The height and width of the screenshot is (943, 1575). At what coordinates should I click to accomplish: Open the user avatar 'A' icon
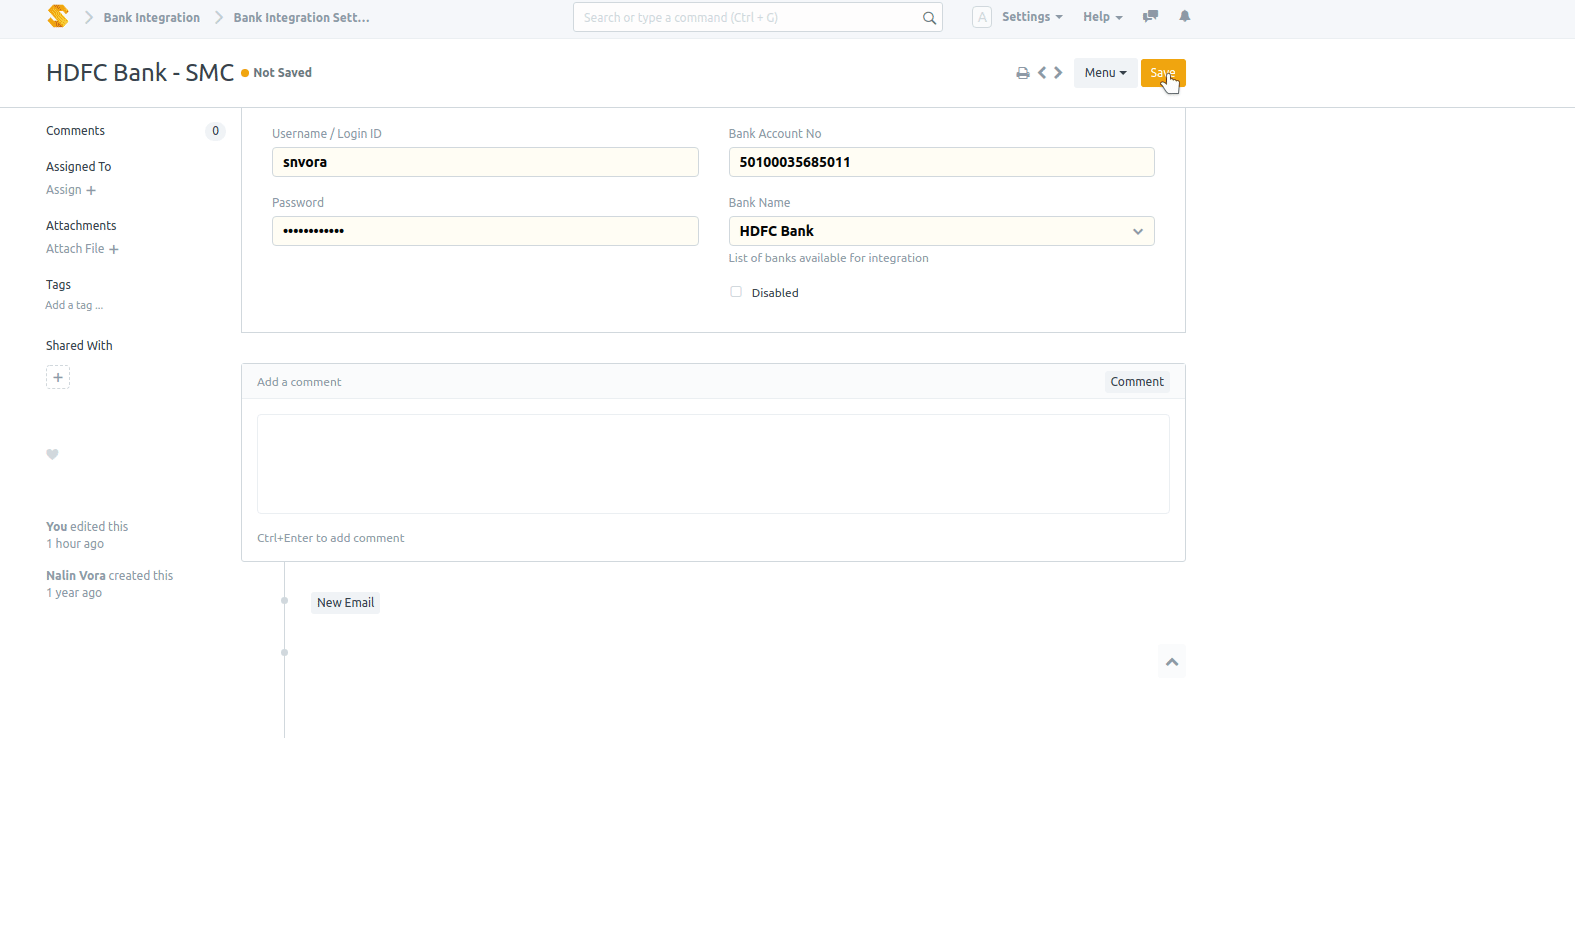tap(982, 17)
